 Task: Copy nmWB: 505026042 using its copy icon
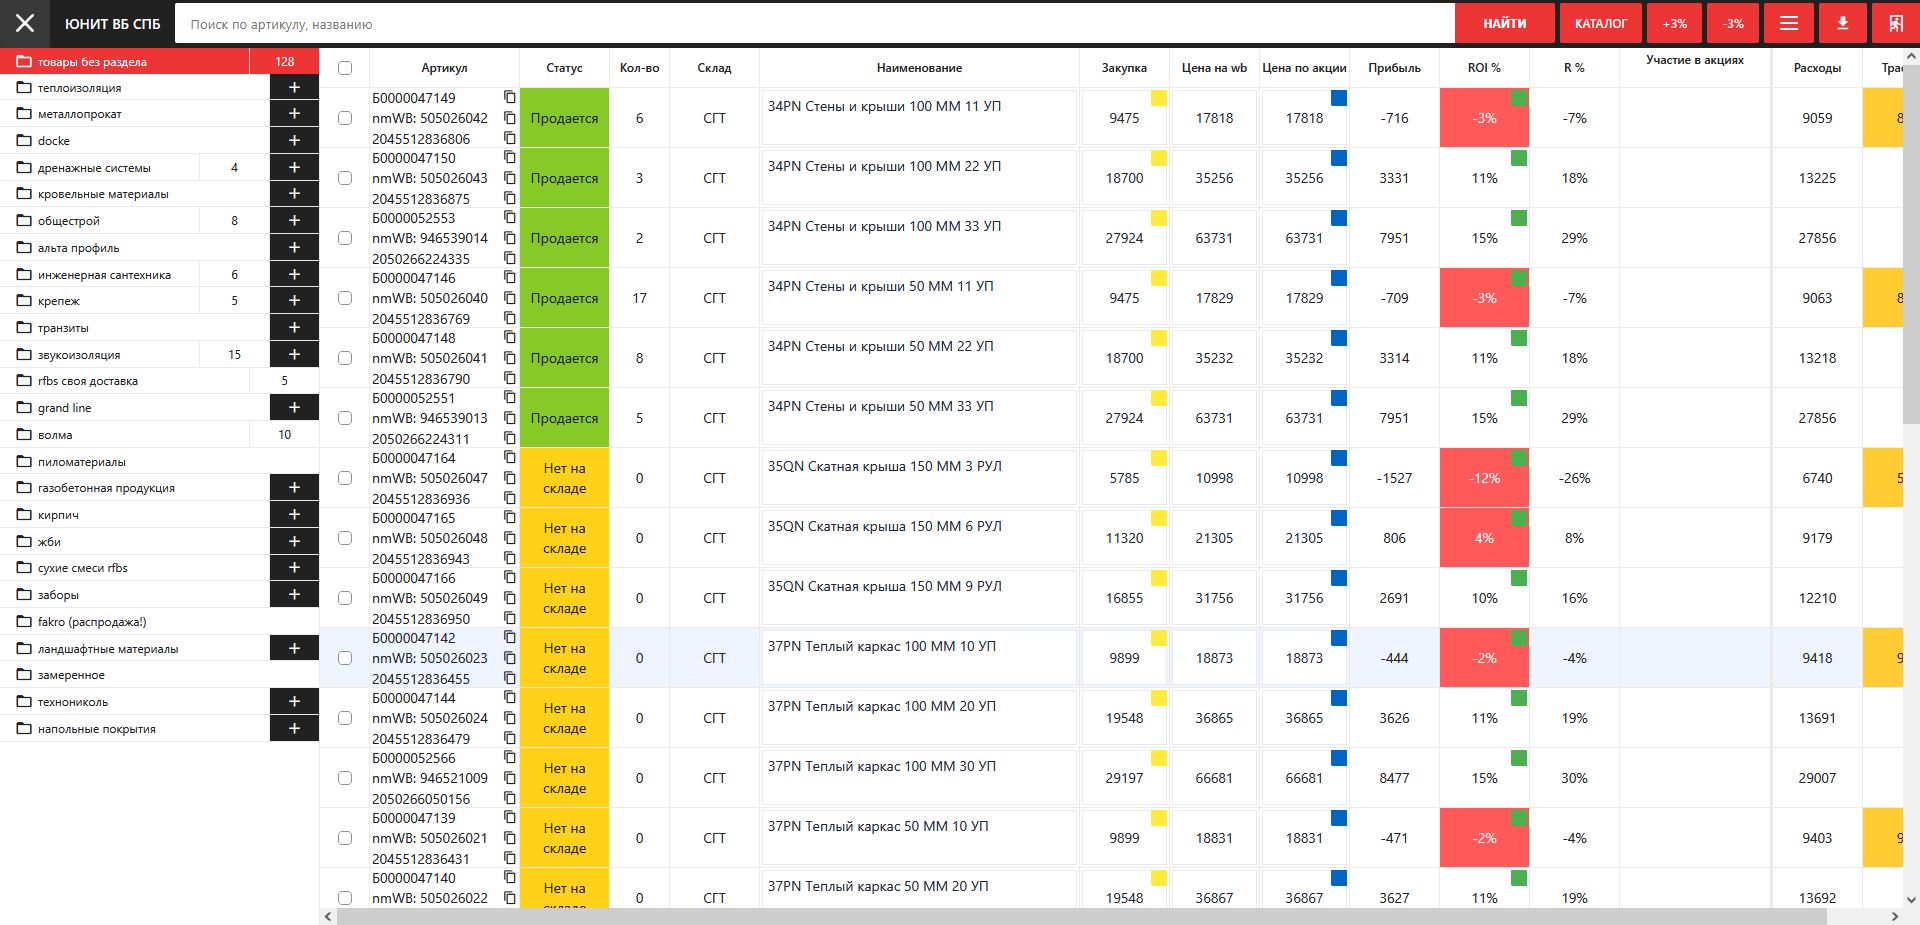coord(509,118)
